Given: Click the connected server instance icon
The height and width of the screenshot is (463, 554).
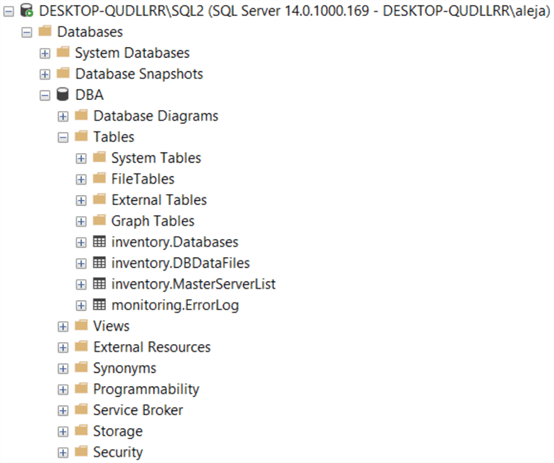Looking at the screenshot, I should [26, 10].
